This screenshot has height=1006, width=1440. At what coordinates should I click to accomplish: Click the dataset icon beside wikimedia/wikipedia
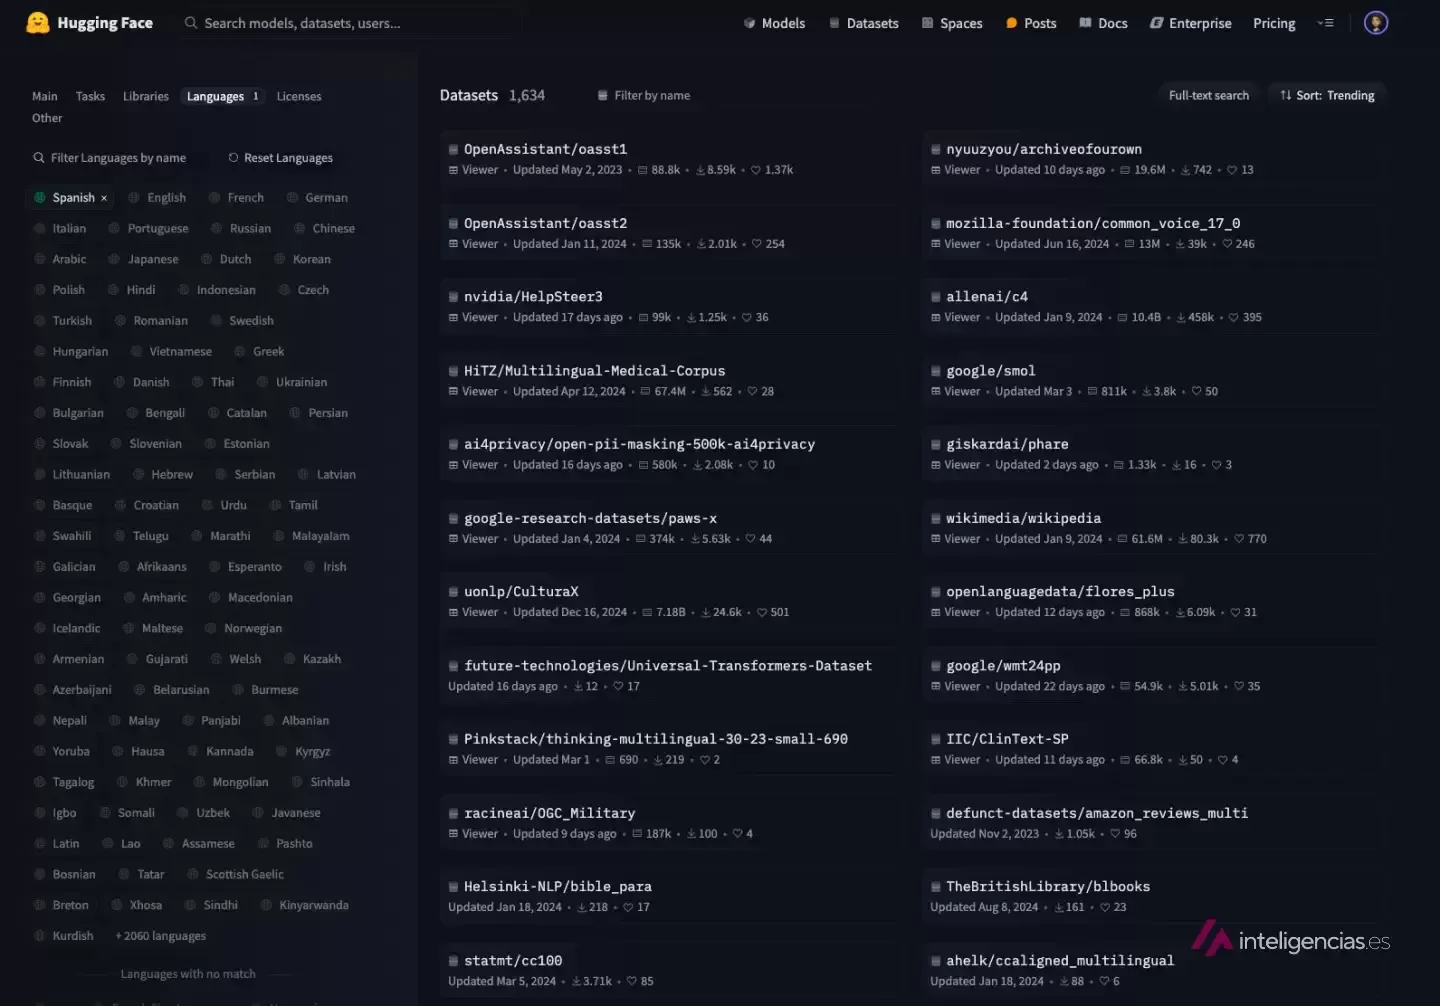[x=936, y=519]
